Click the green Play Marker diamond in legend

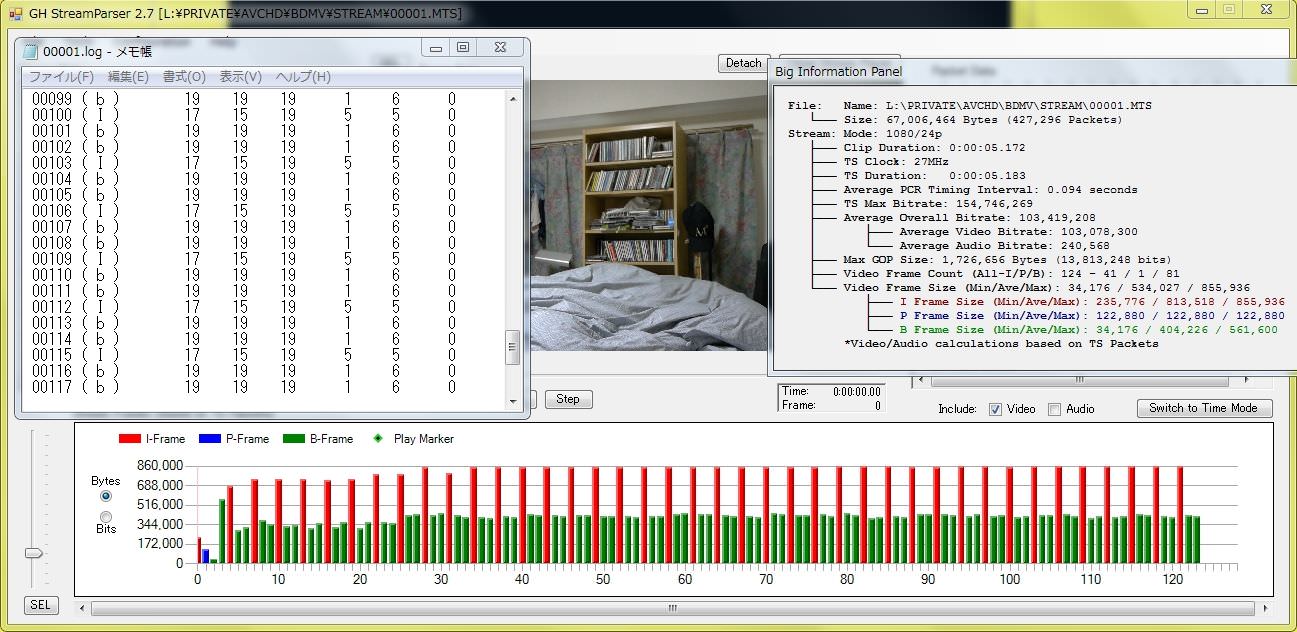(x=378, y=439)
